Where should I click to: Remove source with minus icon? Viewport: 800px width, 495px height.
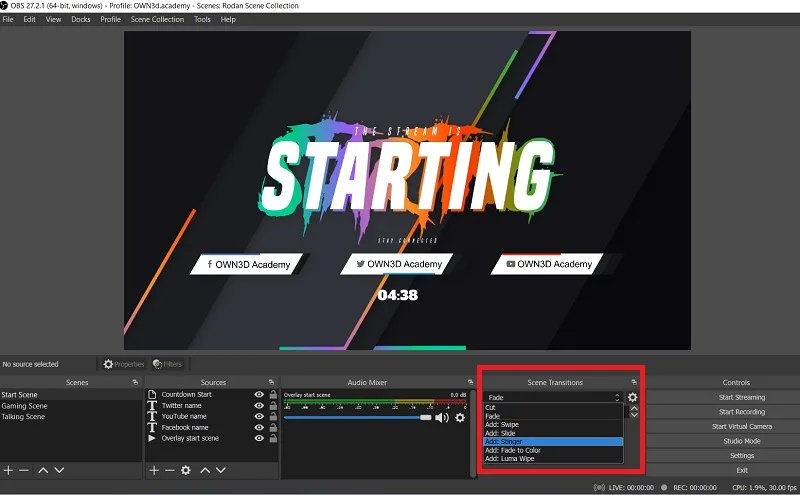[169, 470]
